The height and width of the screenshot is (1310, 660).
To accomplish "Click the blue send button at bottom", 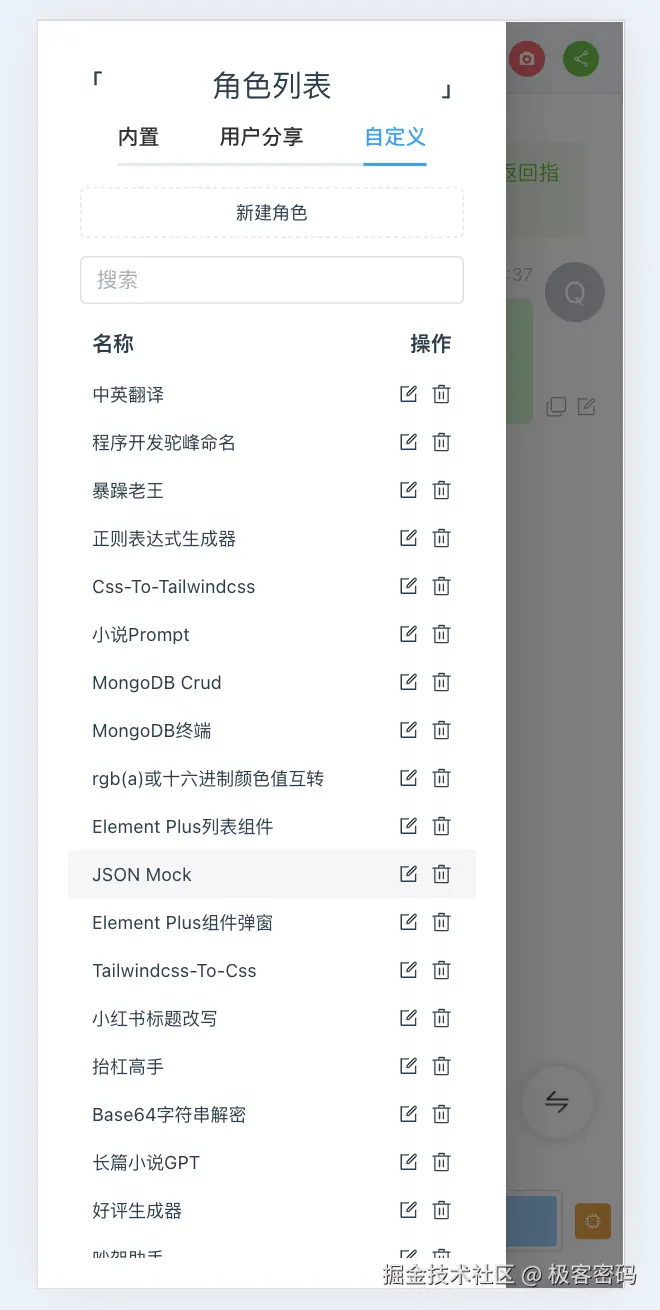I will pos(533,1221).
